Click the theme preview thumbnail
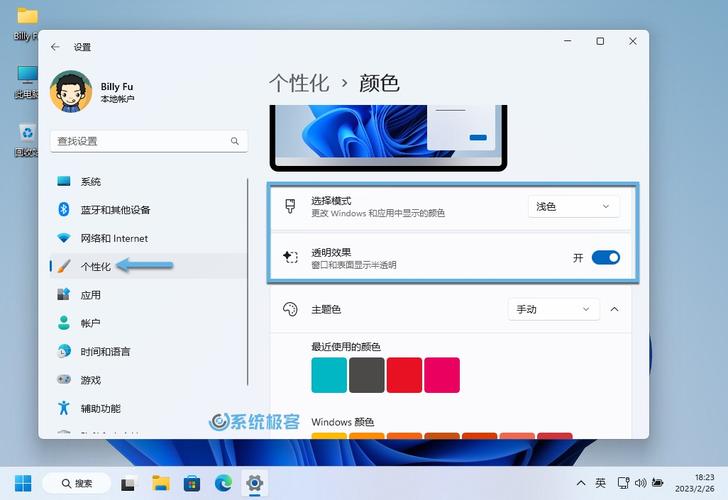Viewport: 728px width, 500px height. (388, 137)
